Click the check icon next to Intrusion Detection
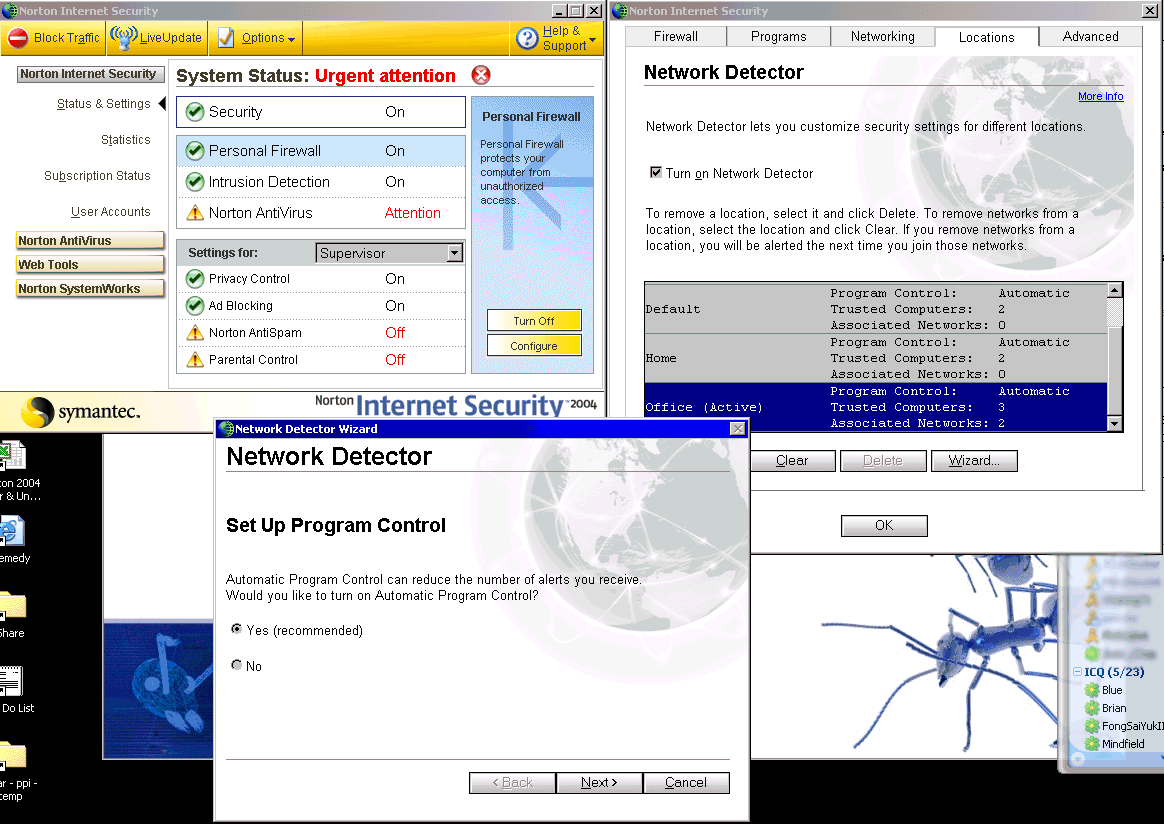Screen dimensions: 1164x824 pos(194,182)
